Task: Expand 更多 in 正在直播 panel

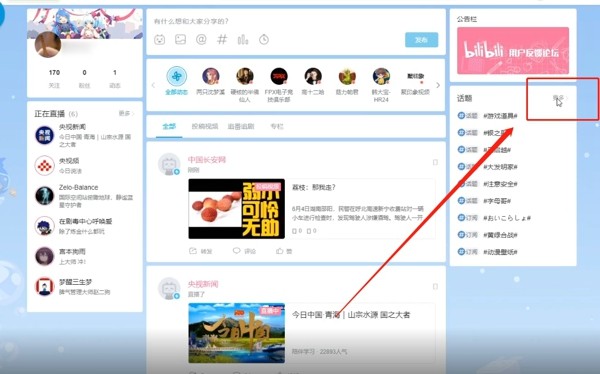Action: coord(126,113)
